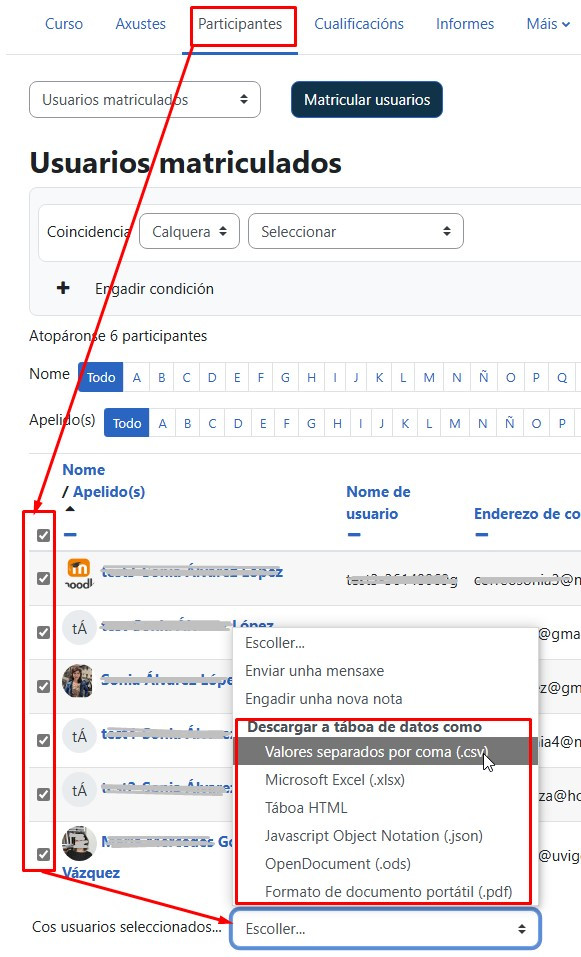
Task: Filter Nome by letter M
Action: pyautogui.click(x=429, y=377)
